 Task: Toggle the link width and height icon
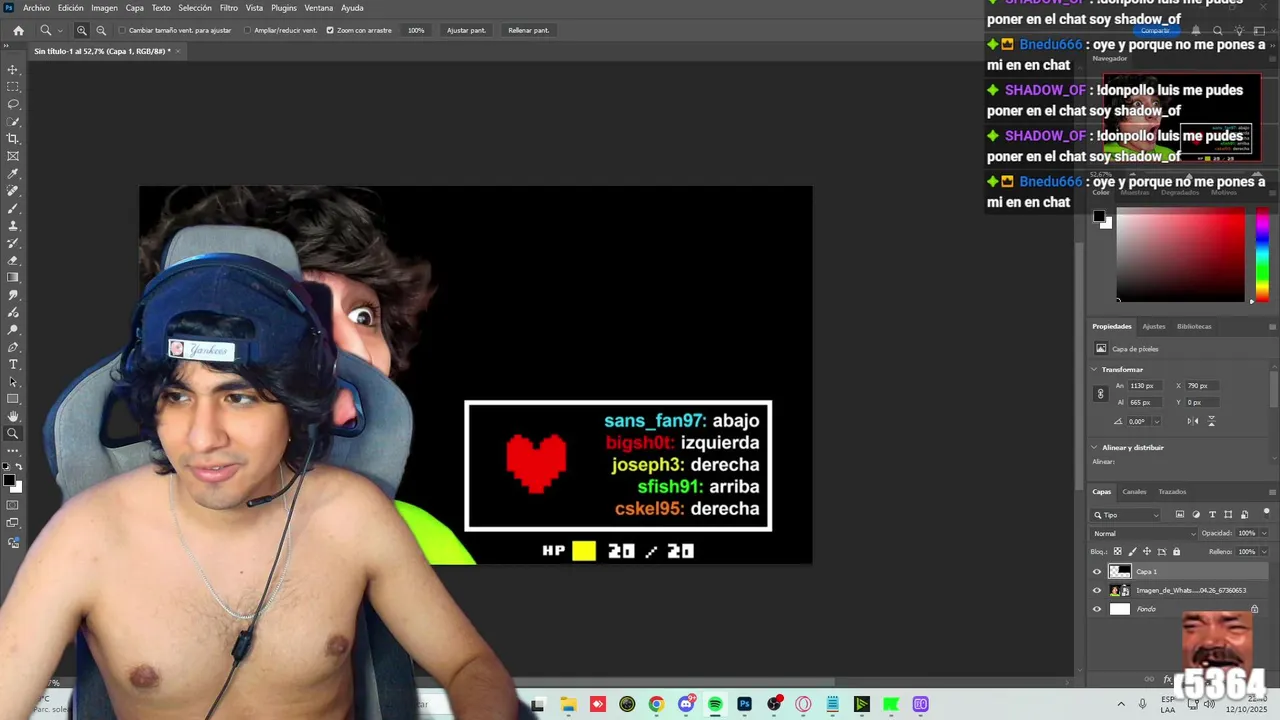(x=1101, y=394)
